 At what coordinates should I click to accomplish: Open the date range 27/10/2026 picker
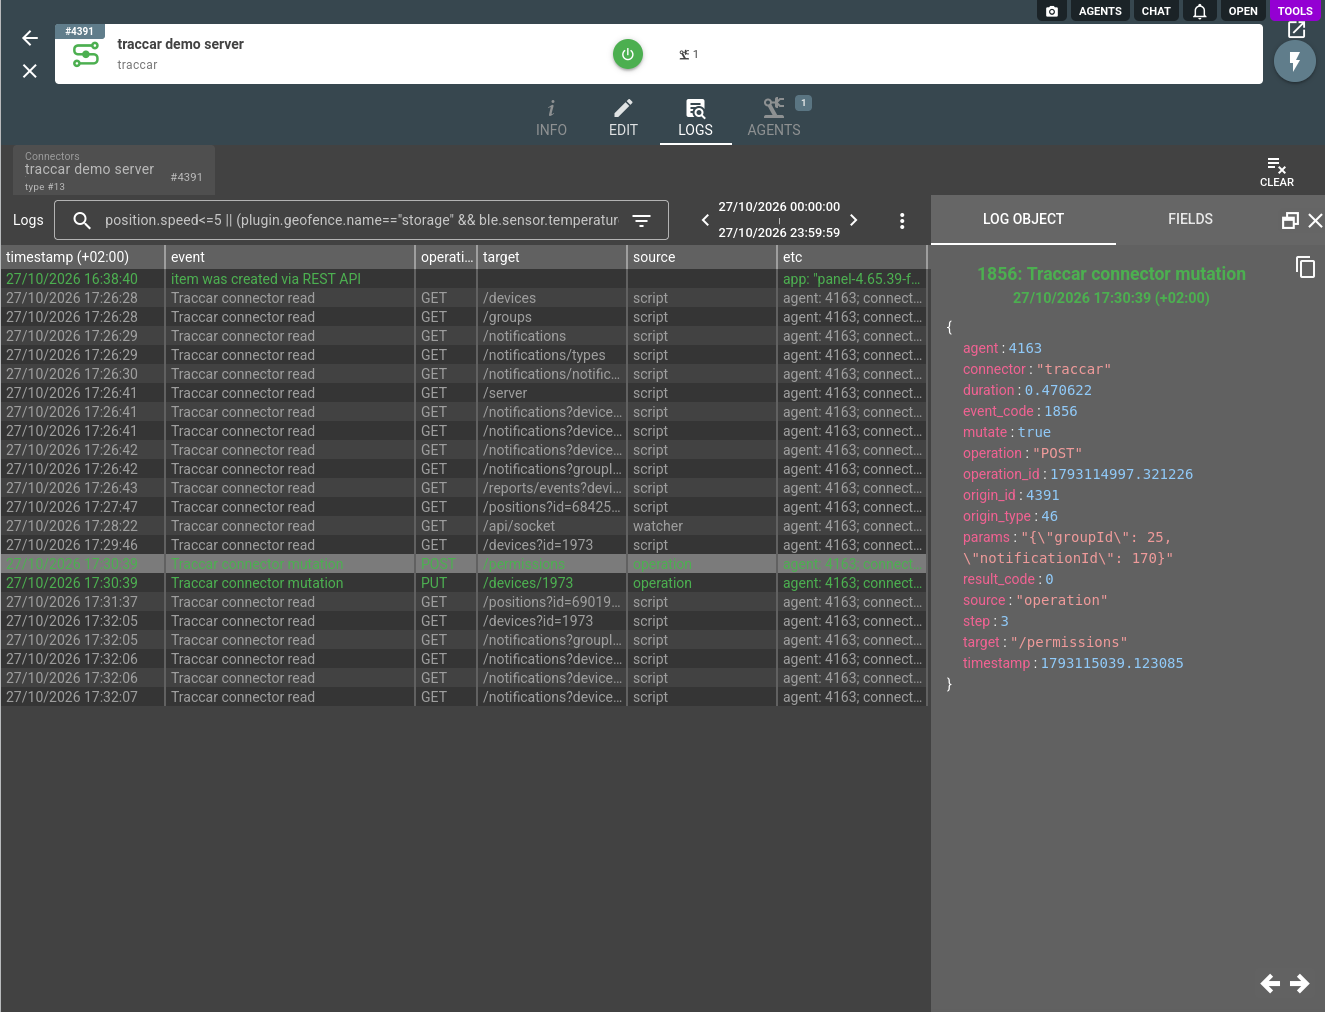point(779,220)
